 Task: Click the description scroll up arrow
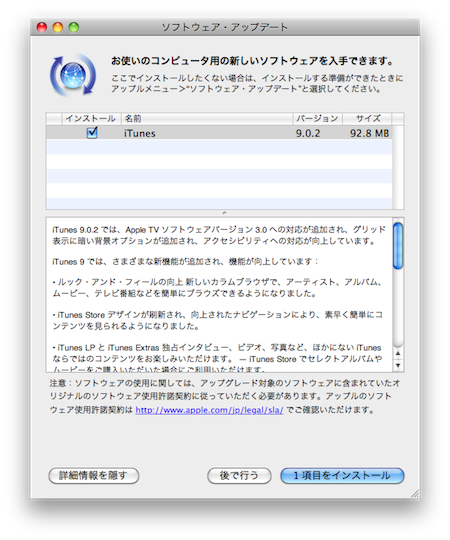point(398,353)
